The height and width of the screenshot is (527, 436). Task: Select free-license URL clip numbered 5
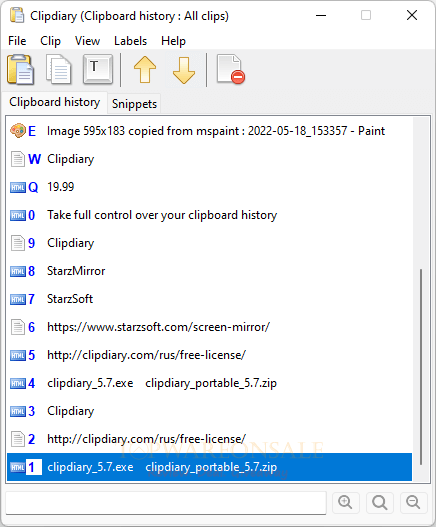[209, 355]
